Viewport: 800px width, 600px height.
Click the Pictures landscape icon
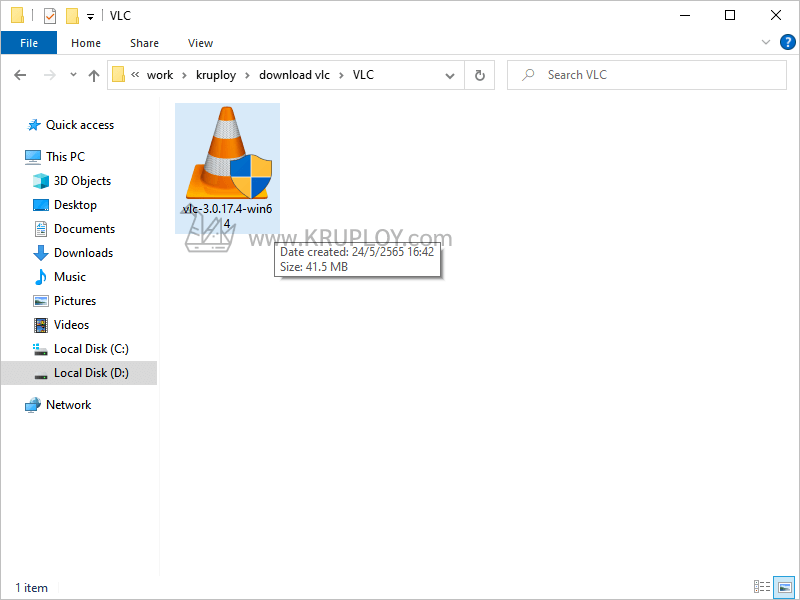click(x=40, y=301)
